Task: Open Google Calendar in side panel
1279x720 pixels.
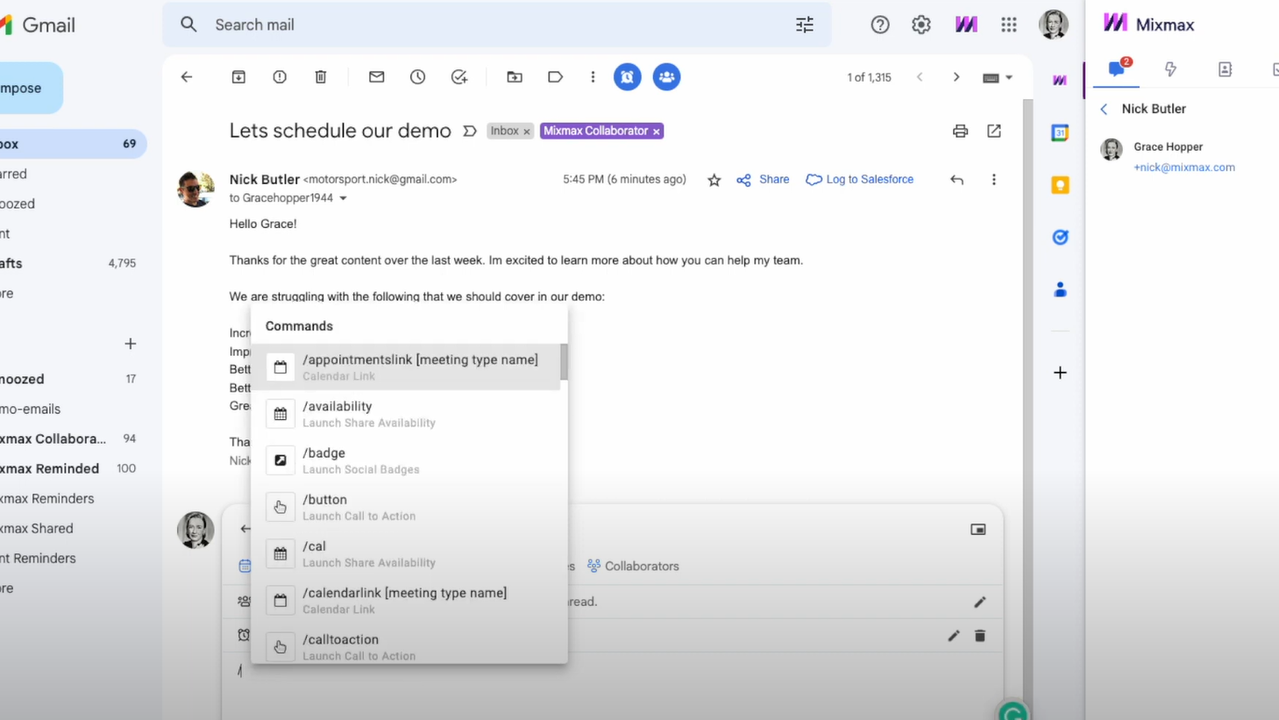Action: [x=1060, y=132]
